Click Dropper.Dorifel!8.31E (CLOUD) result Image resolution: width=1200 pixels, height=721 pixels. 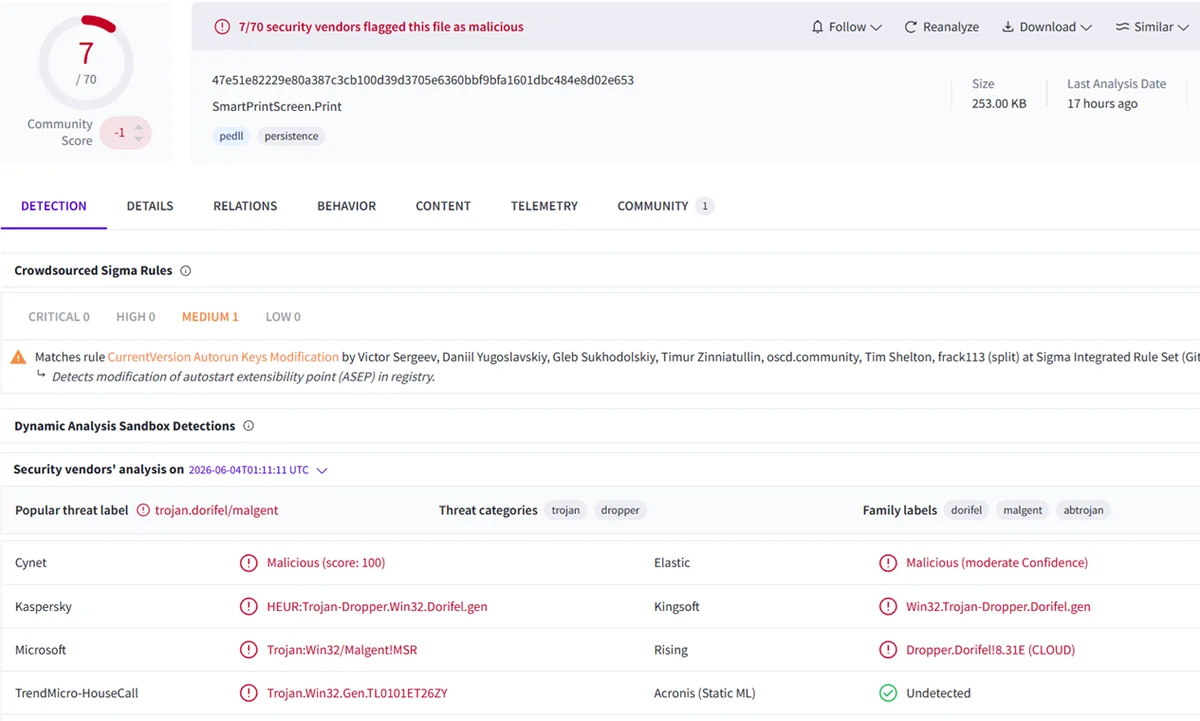click(x=990, y=650)
